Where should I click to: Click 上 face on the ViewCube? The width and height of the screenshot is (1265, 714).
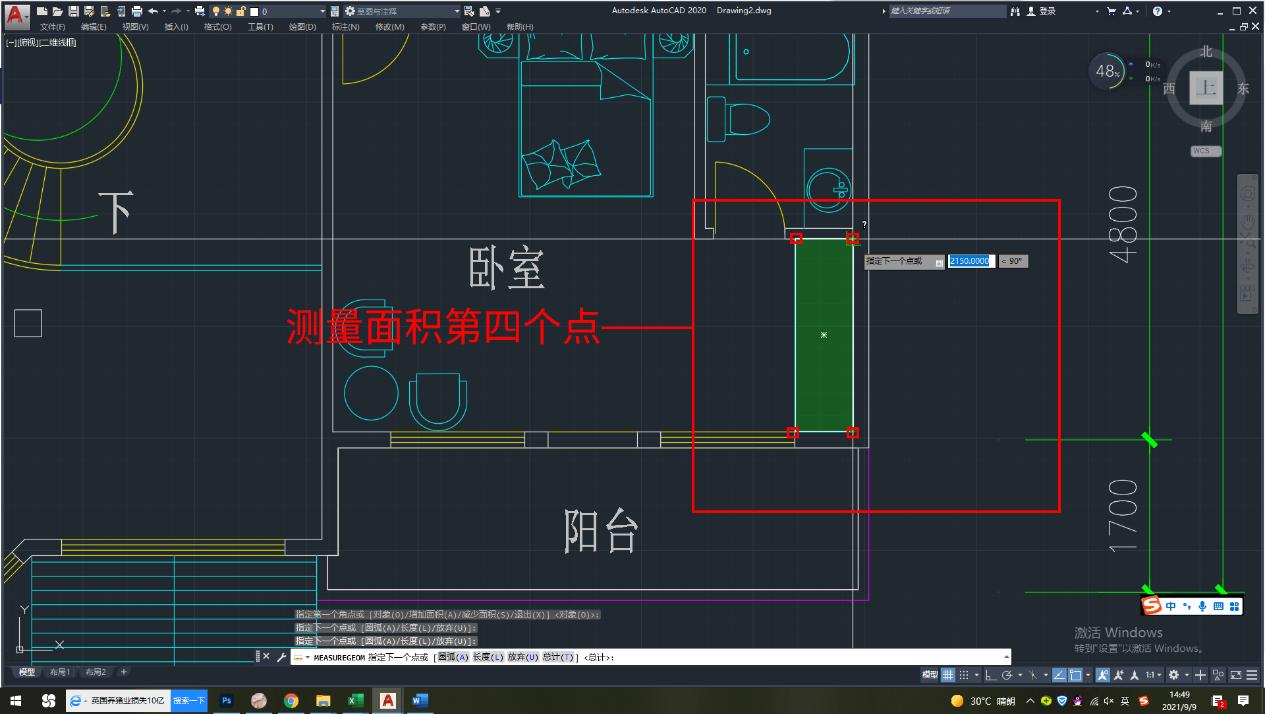tap(1206, 87)
